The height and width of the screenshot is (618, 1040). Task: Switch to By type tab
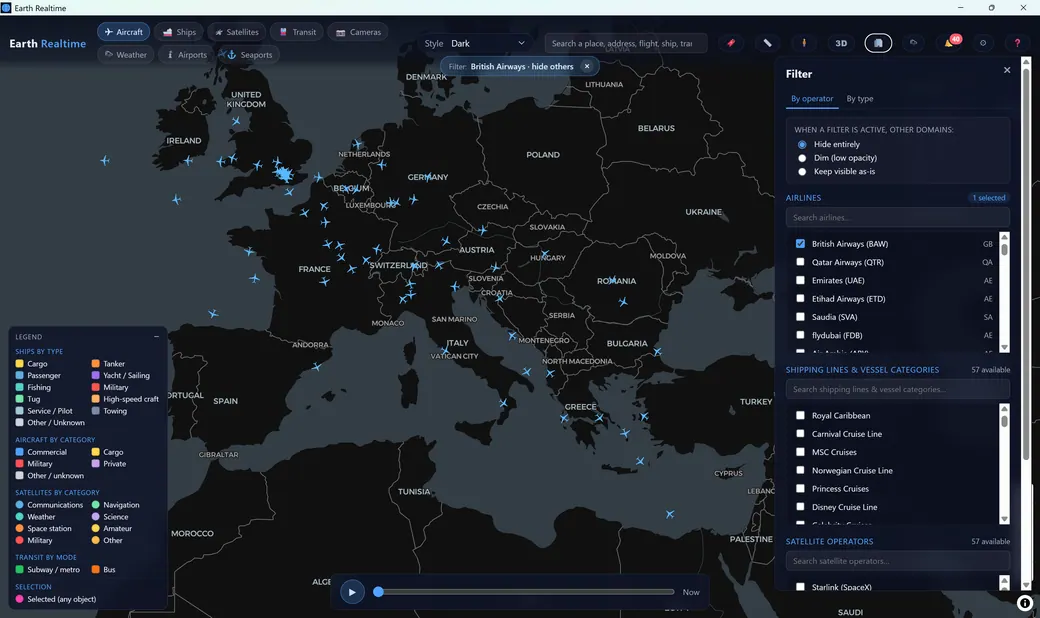pos(860,99)
